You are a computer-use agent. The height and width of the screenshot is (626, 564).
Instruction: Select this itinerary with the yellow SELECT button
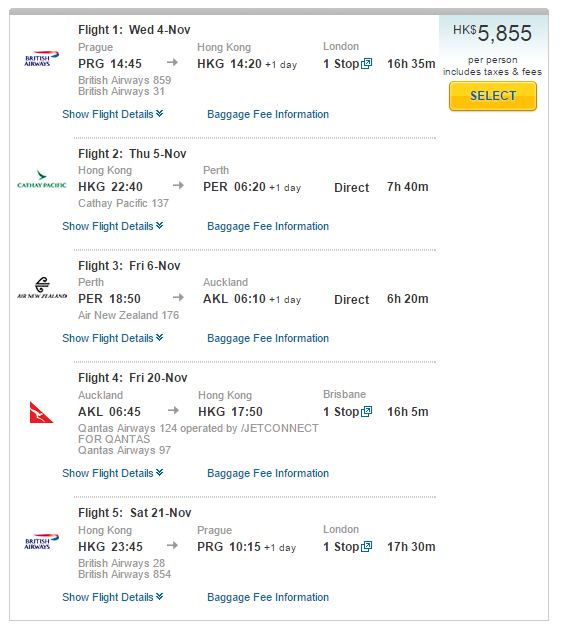[493, 96]
